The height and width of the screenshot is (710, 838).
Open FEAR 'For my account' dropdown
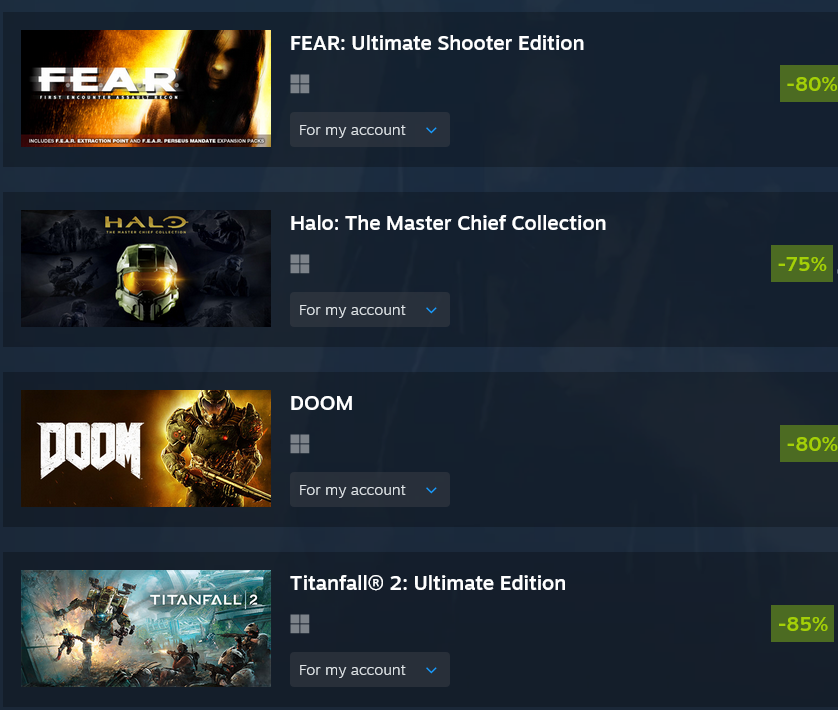point(370,130)
